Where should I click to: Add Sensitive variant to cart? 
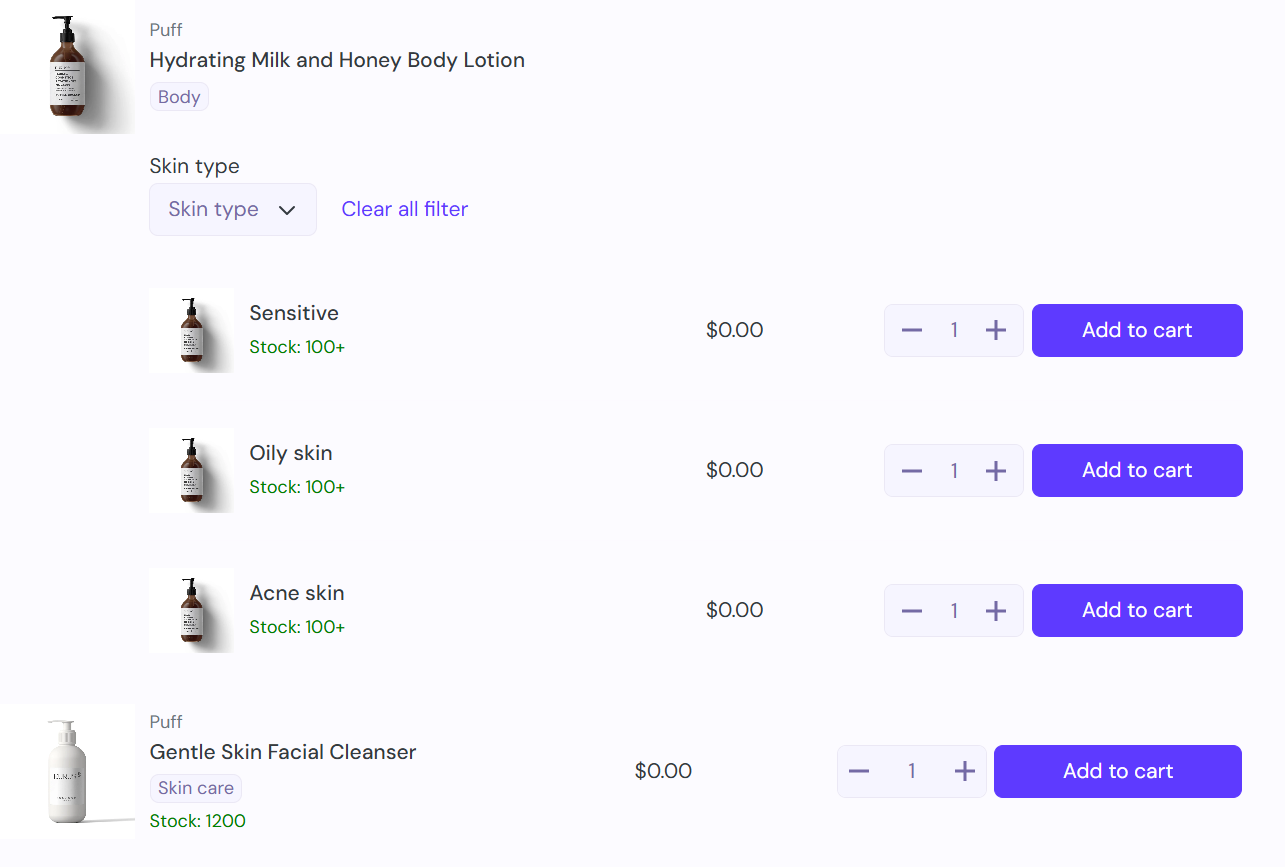(1137, 330)
